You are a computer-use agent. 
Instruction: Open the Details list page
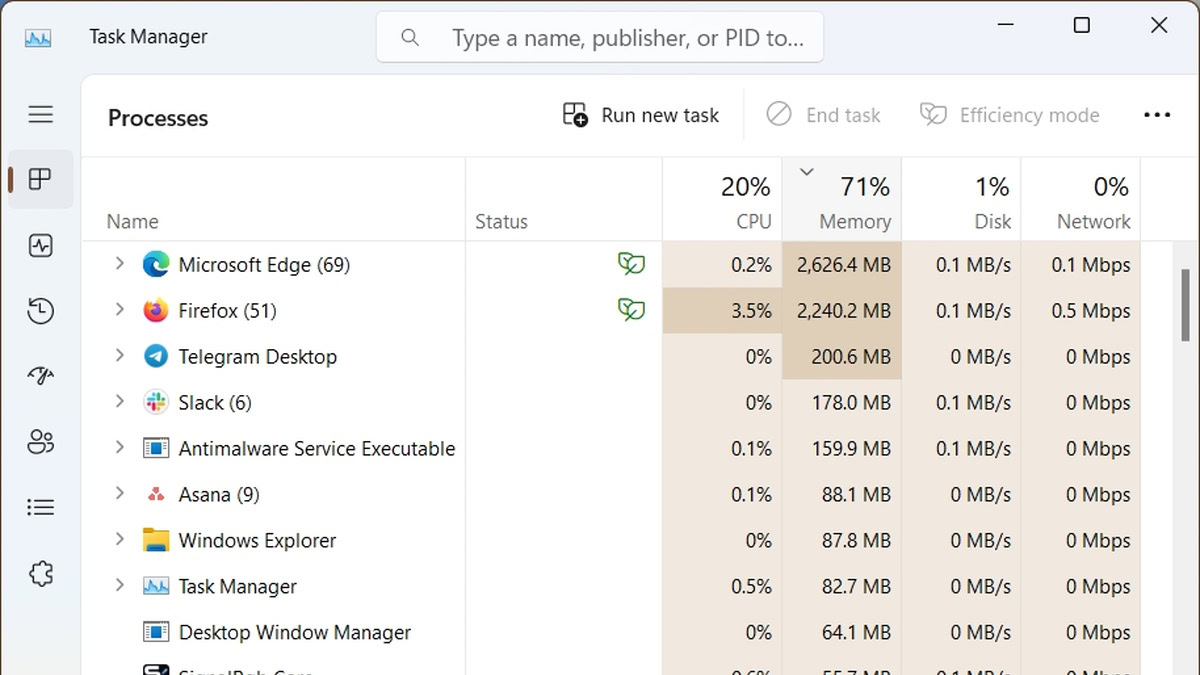tap(40, 508)
